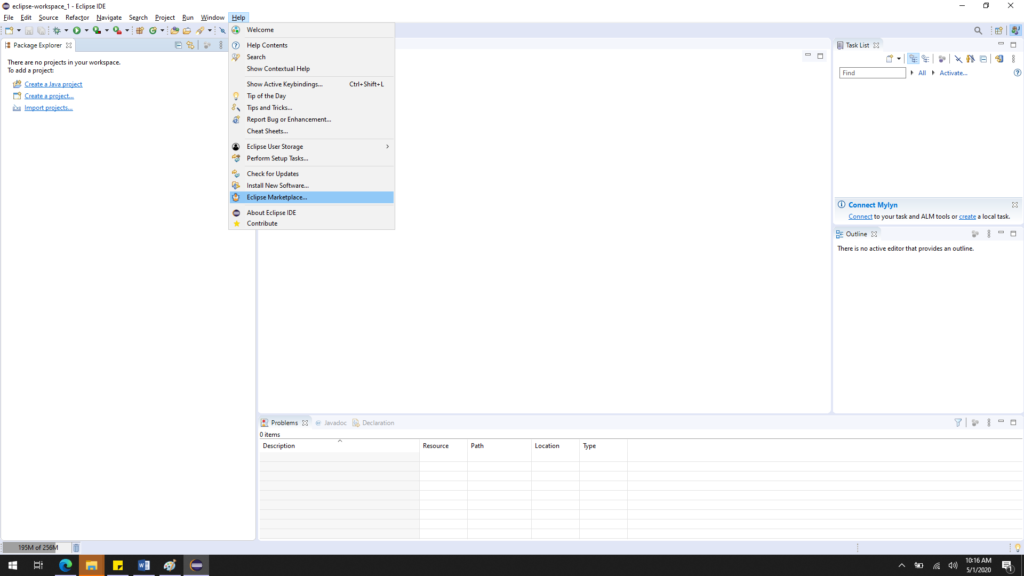Screen dimensions: 1024x576
Task: Switch to the Declaration tab
Action: (x=374, y=423)
